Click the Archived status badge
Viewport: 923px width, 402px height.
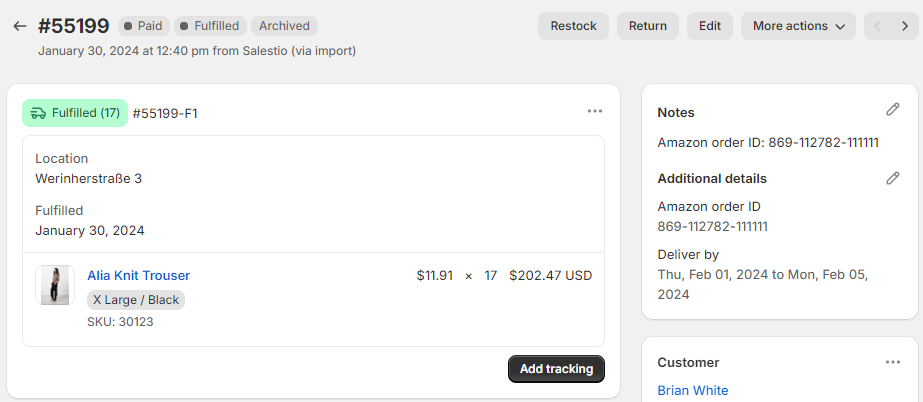(284, 26)
